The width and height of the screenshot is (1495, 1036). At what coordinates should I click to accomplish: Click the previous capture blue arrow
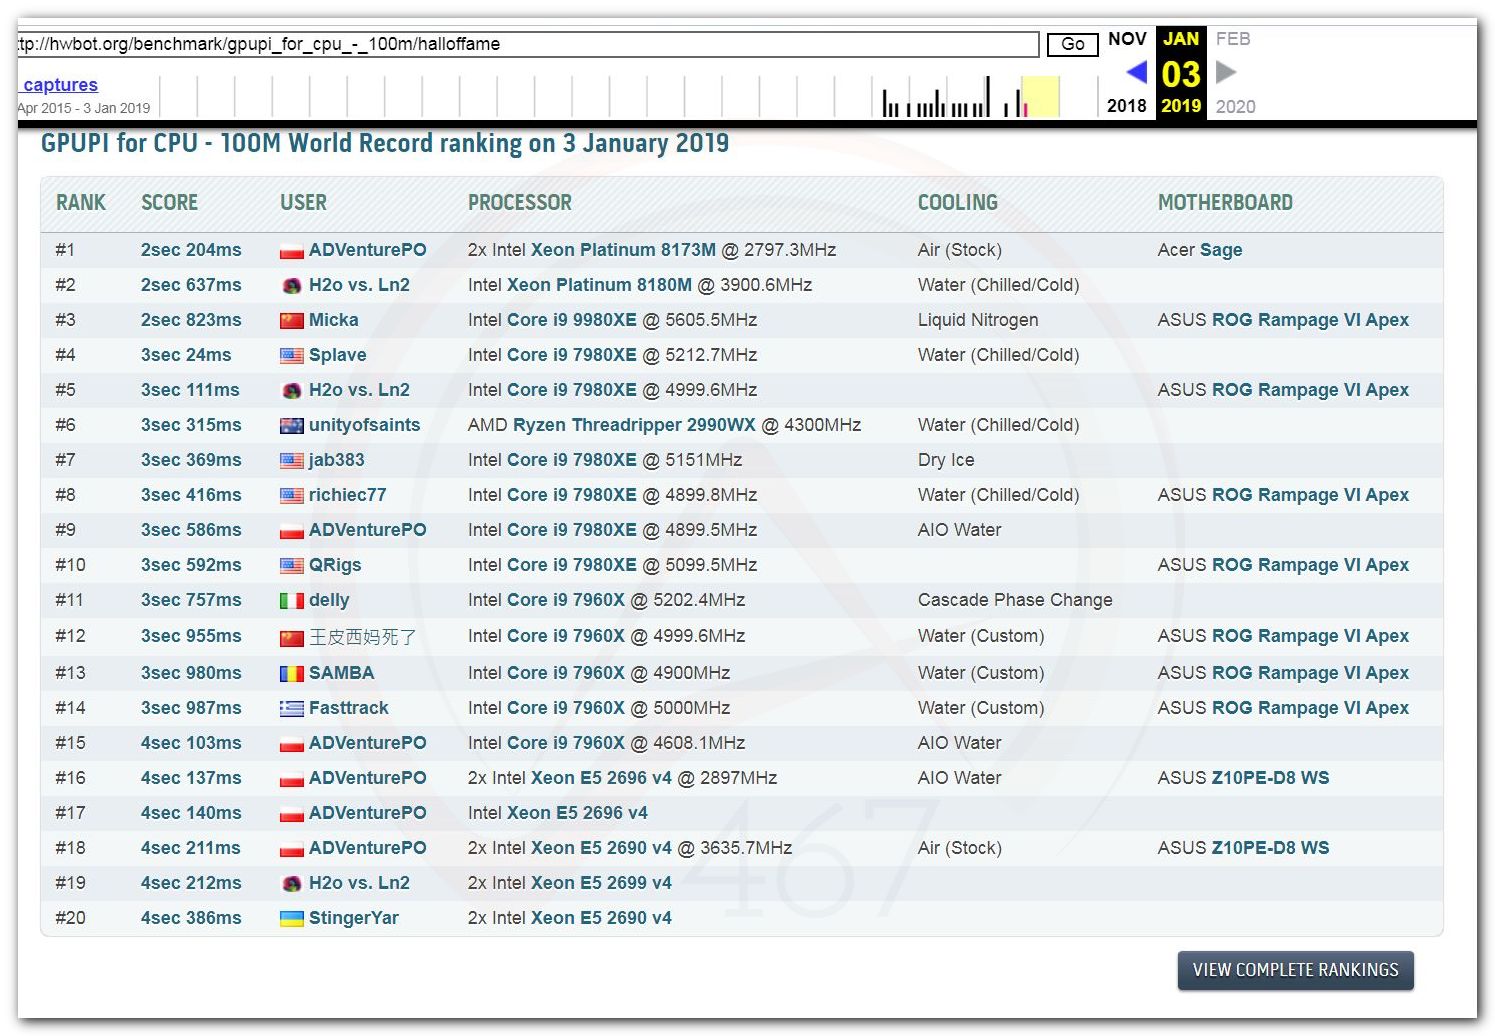(1136, 72)
